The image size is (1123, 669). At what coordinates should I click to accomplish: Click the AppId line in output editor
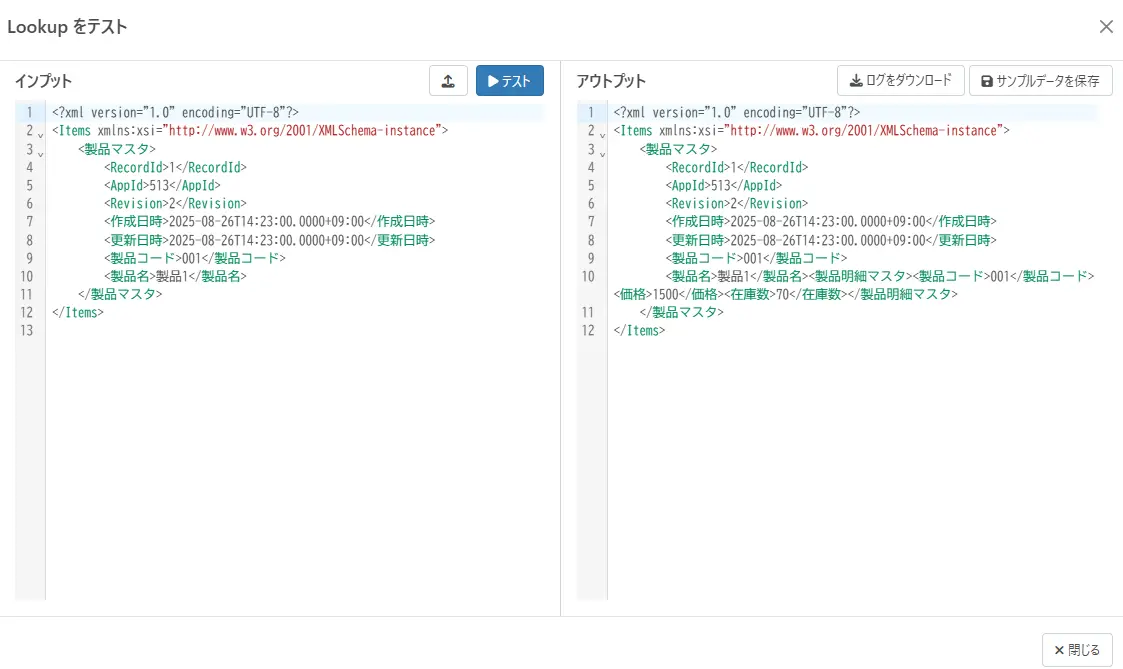[x=724, y=186]
